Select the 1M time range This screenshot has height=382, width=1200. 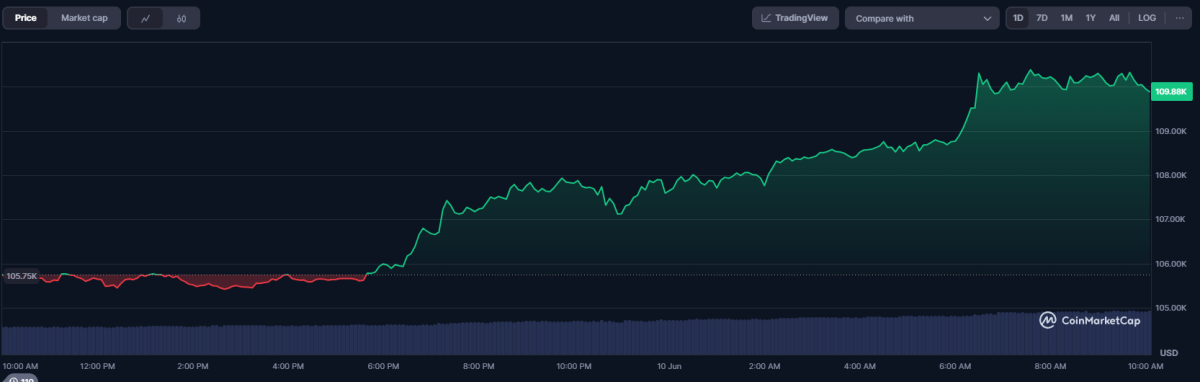[1066, 18]
